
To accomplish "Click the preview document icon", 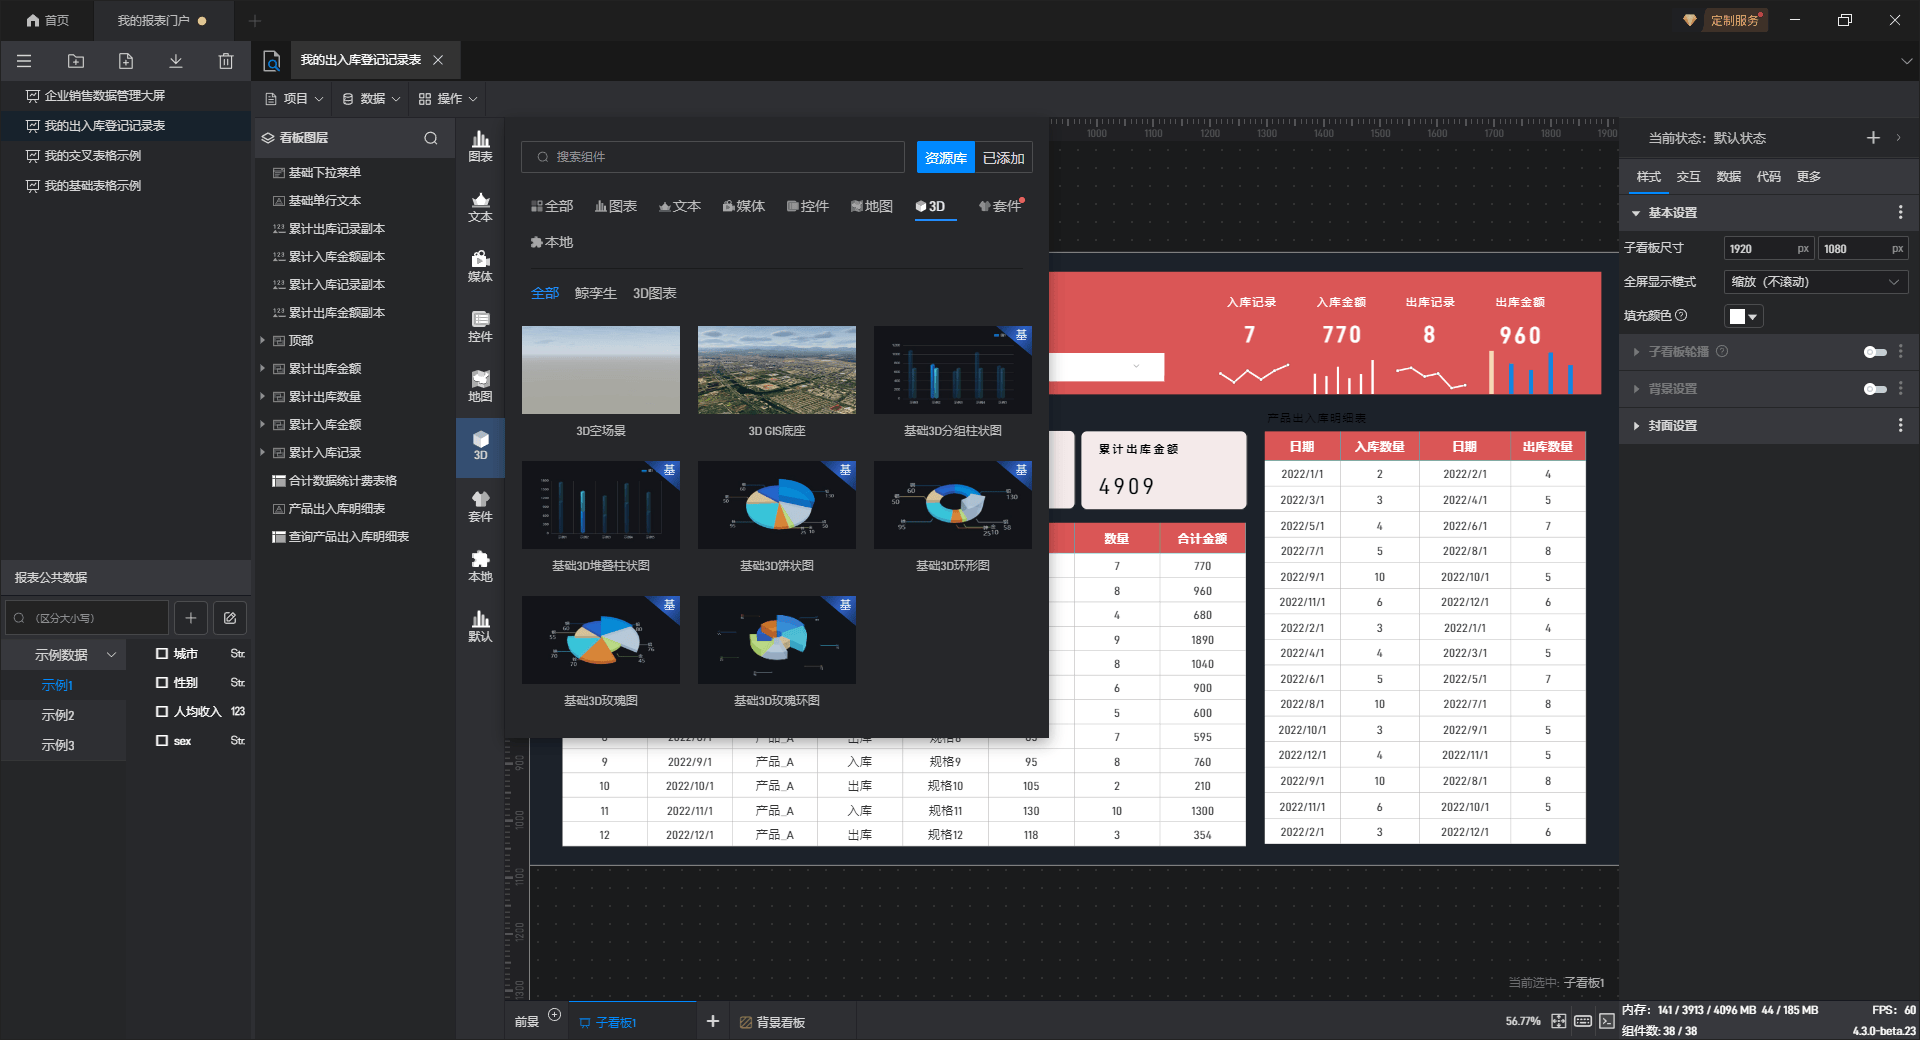I will (x=271, y=61).
